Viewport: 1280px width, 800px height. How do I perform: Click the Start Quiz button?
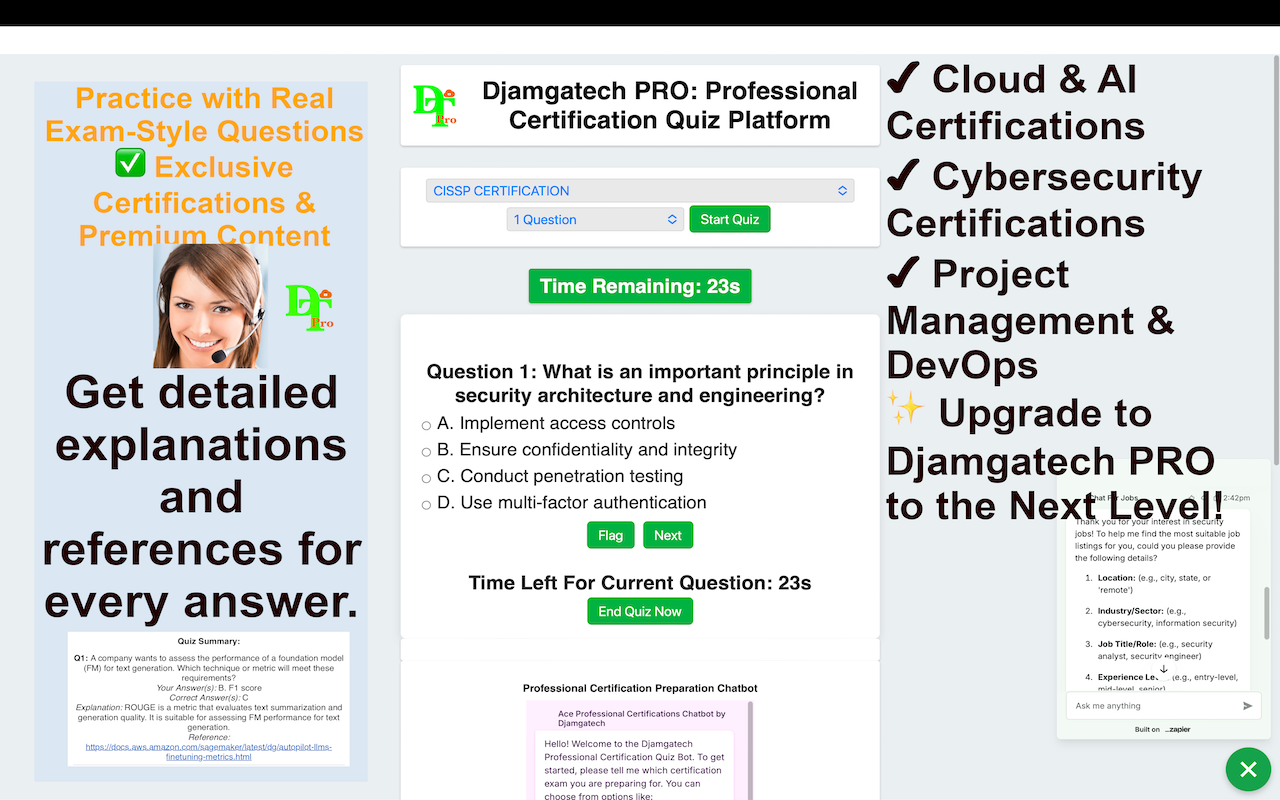(x=730, y=219)
